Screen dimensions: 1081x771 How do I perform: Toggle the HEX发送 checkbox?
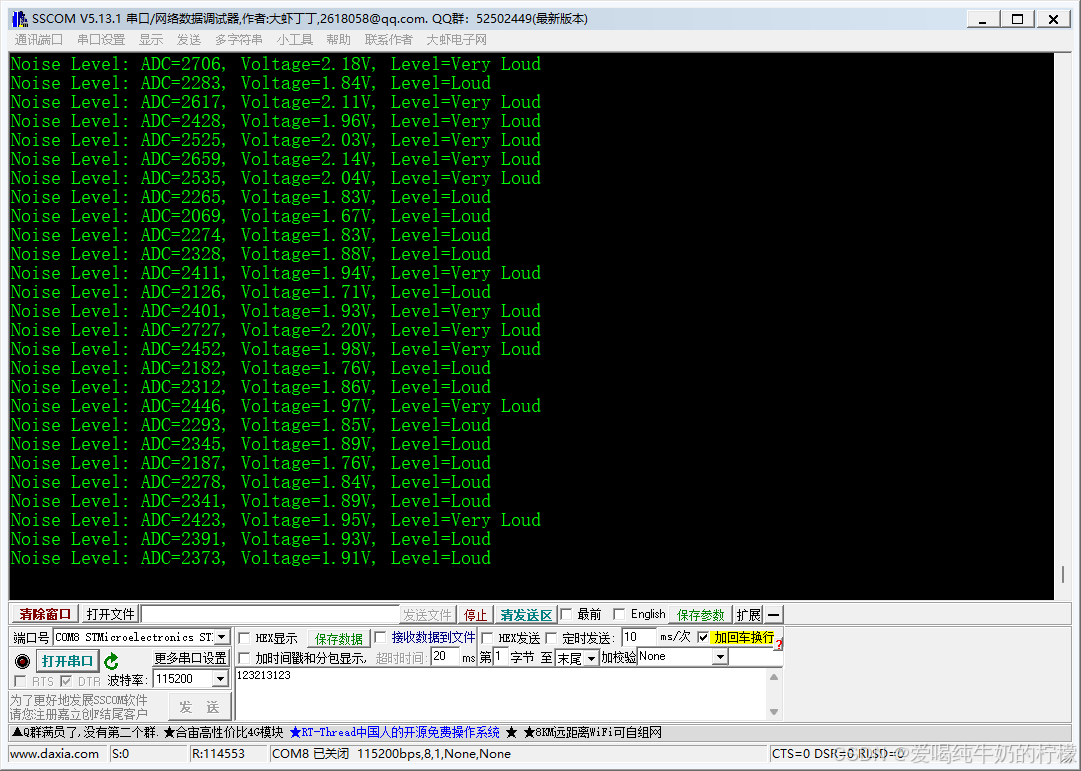pyautogui.click(x=487, y=638)
